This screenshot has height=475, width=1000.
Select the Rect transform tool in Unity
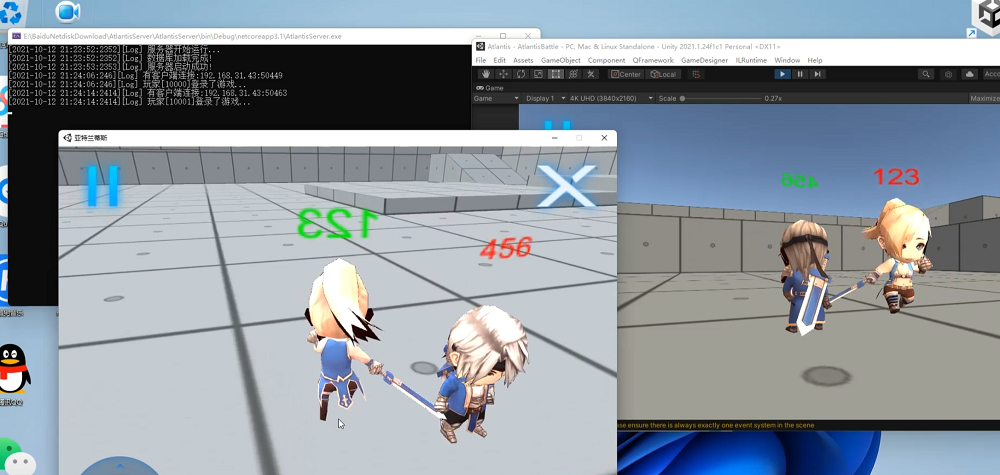(x=555, y=74)
